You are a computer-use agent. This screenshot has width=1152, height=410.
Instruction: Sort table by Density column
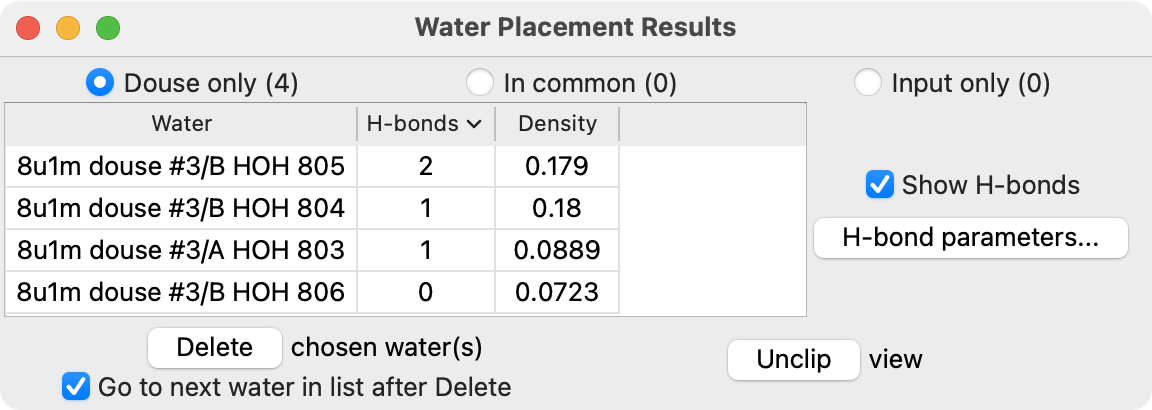click(x=557, y=124)
